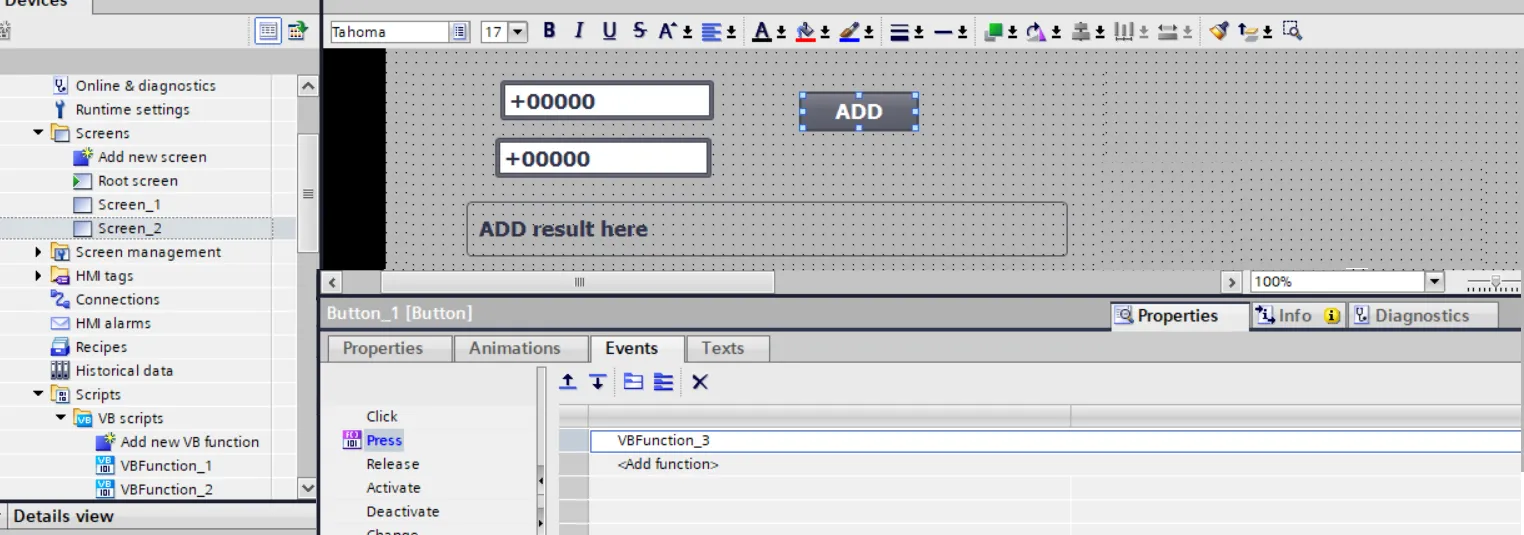The width and height of the screenshot is (1524, 535).
Task: Move function down with down-arrow icon
Action: (597, 382)
